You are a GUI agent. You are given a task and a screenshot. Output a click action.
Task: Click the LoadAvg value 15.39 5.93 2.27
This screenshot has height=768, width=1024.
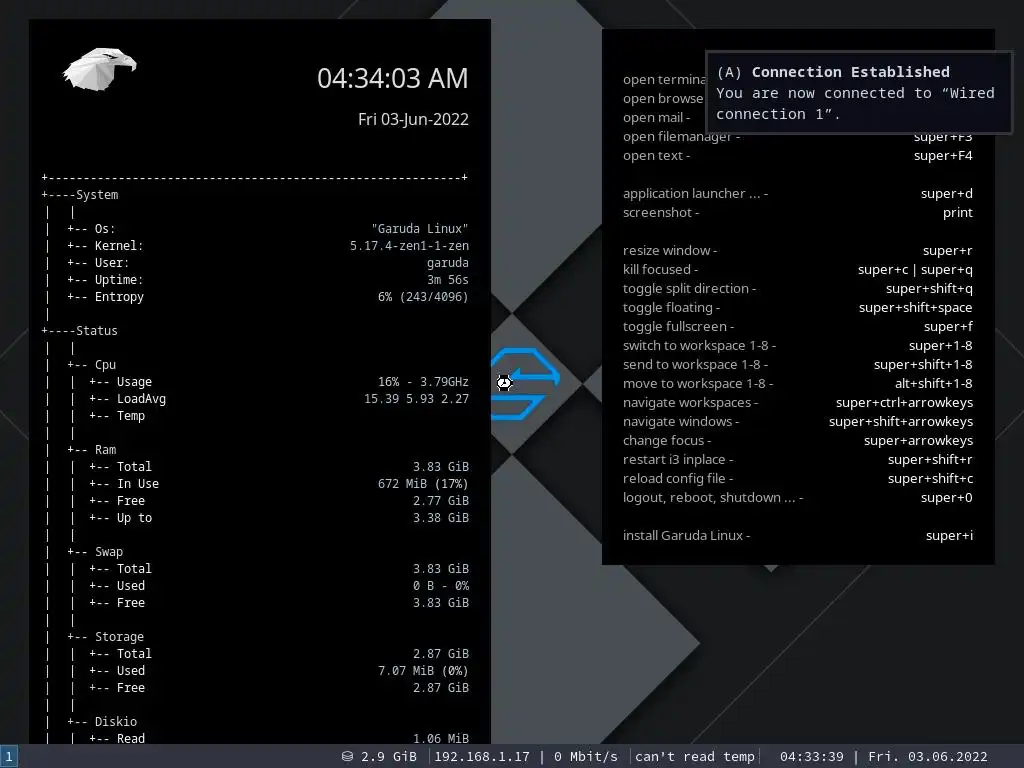coord(416,398)
